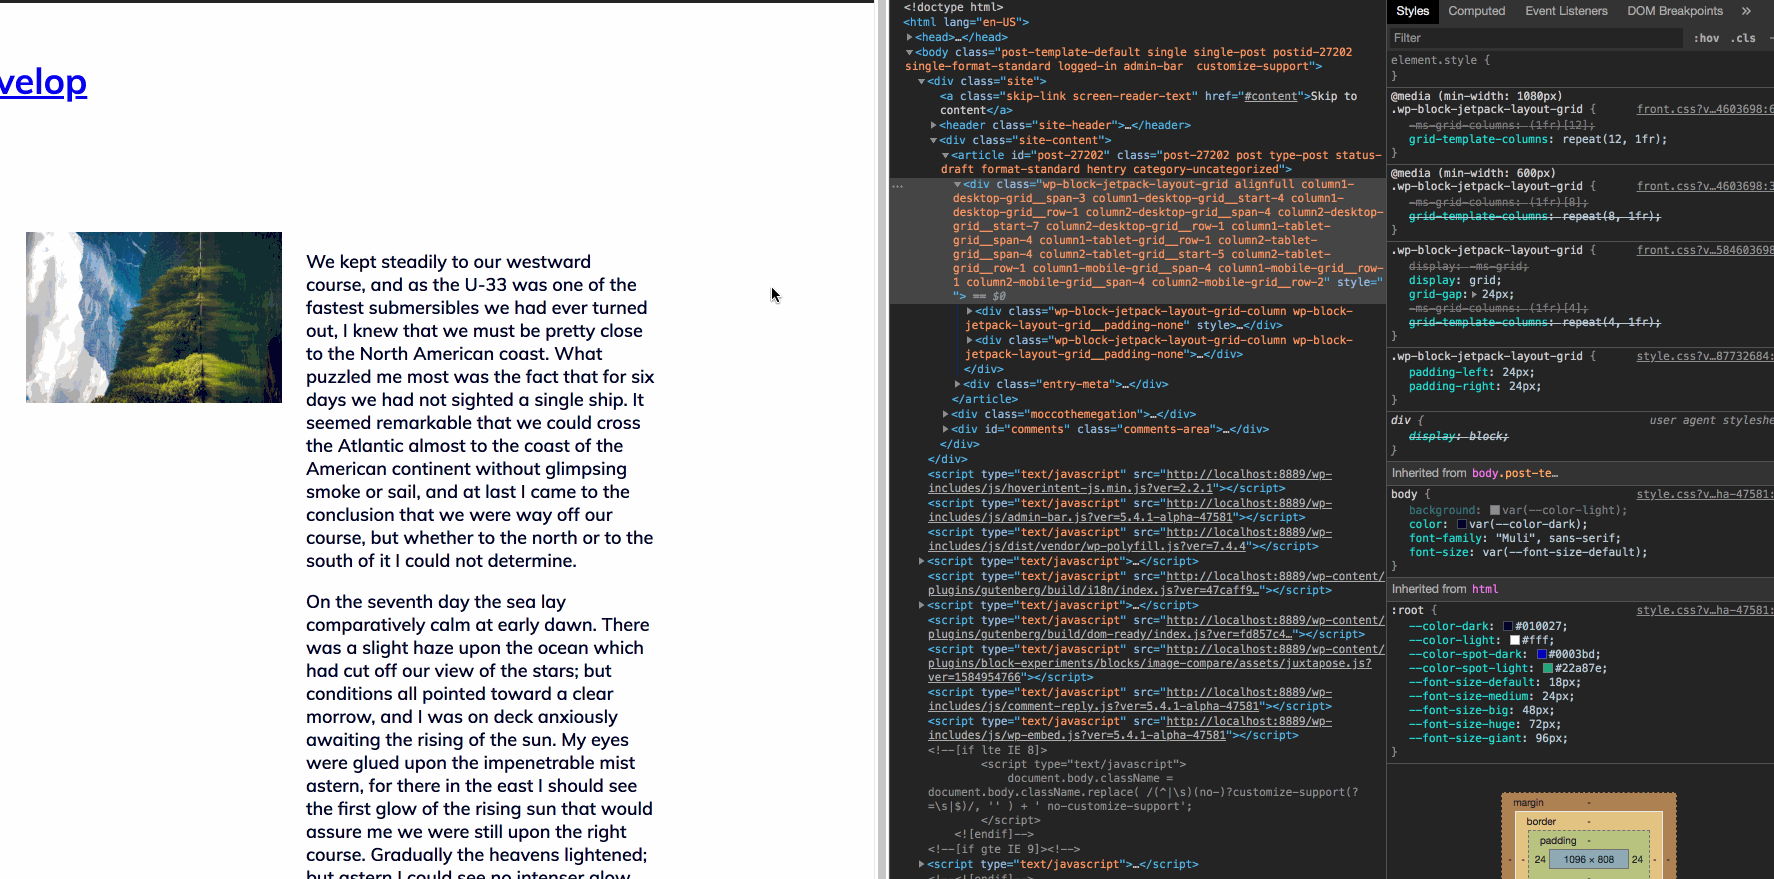This screenshot has height=879, width=1774.
Task: Switch to the Styles tab
Action: (1412, 11)
